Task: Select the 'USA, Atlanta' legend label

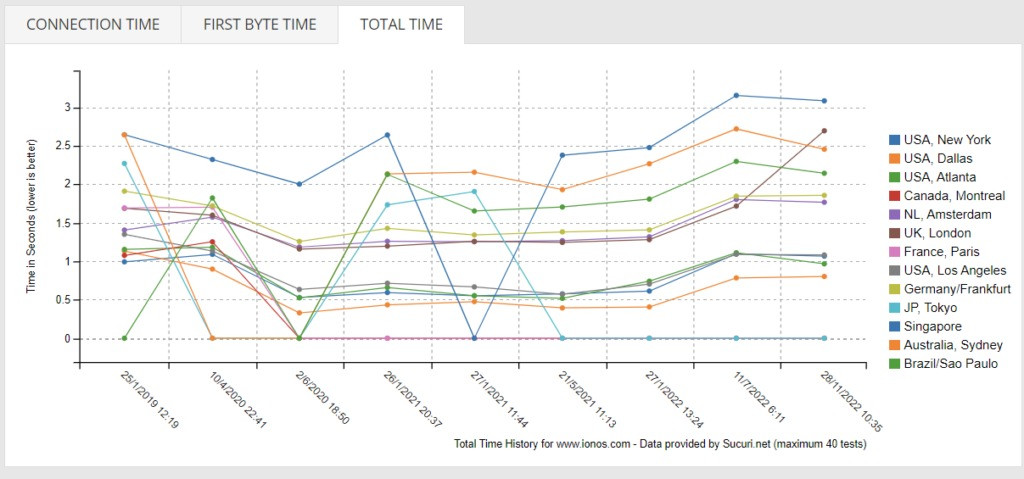Action: pyautogui.click(x=940, y=177)
